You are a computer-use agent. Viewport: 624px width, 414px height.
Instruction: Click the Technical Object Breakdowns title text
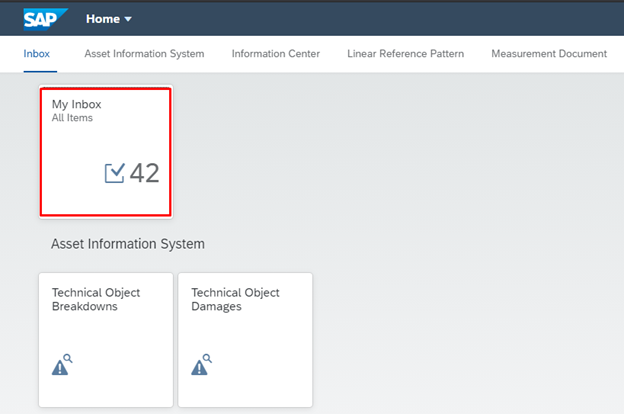pyautogui.click(x=96, y=299)
